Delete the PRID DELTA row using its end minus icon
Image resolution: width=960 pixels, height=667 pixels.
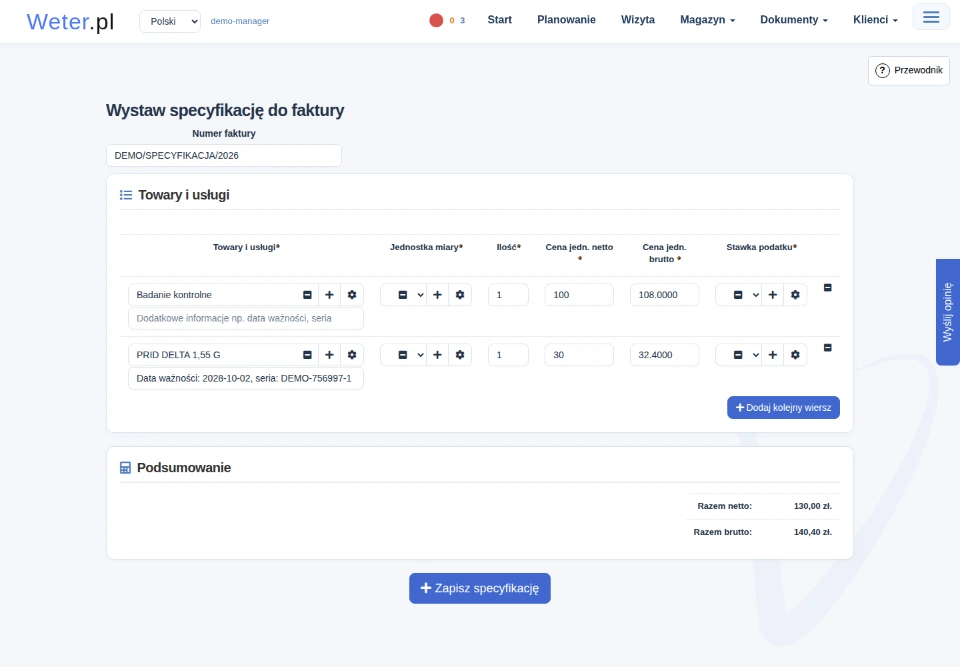click(828, 347)
